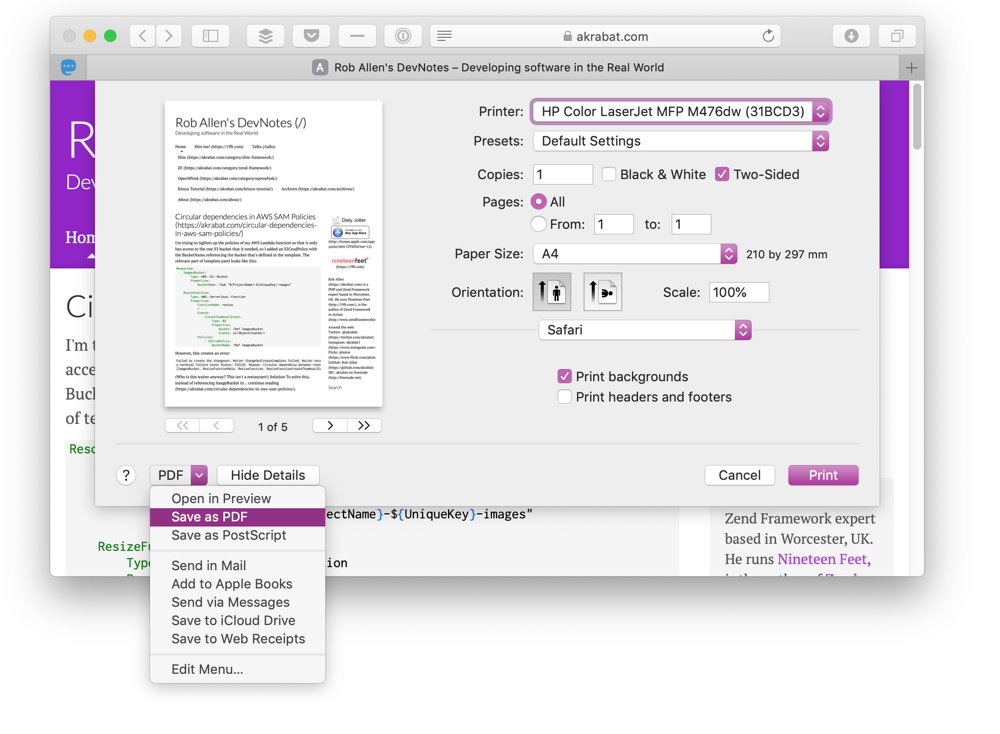Screen dimensions: 1000x734
Task: Click the Scale percentage field
Action: pyautogui.click(x=739, y=292)
